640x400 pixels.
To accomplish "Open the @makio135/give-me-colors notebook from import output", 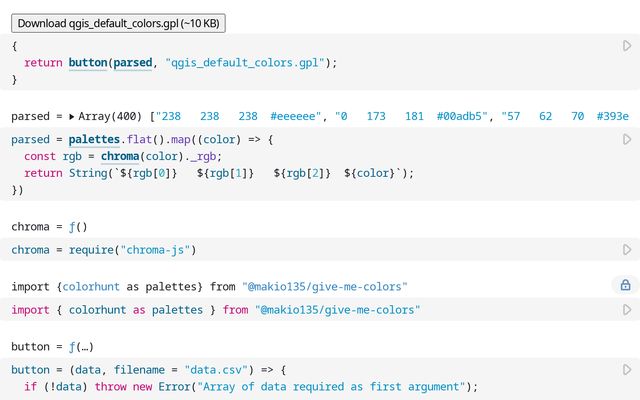I will click(324, 287).
